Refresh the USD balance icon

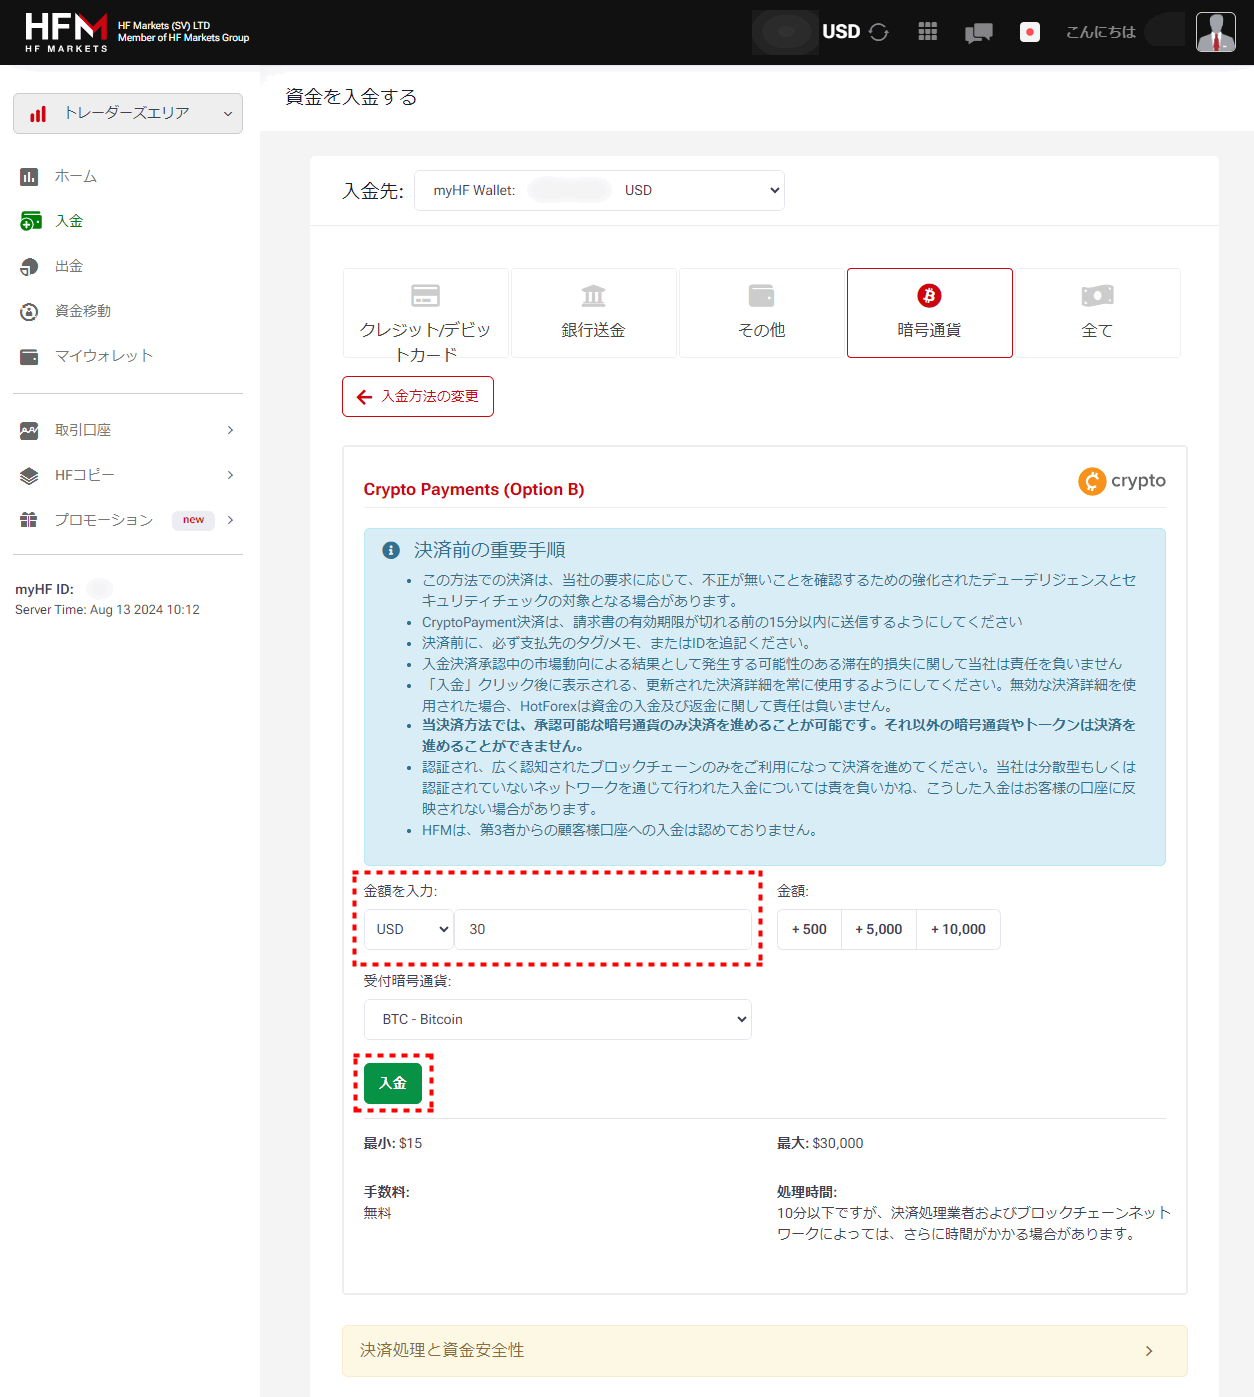879,32
